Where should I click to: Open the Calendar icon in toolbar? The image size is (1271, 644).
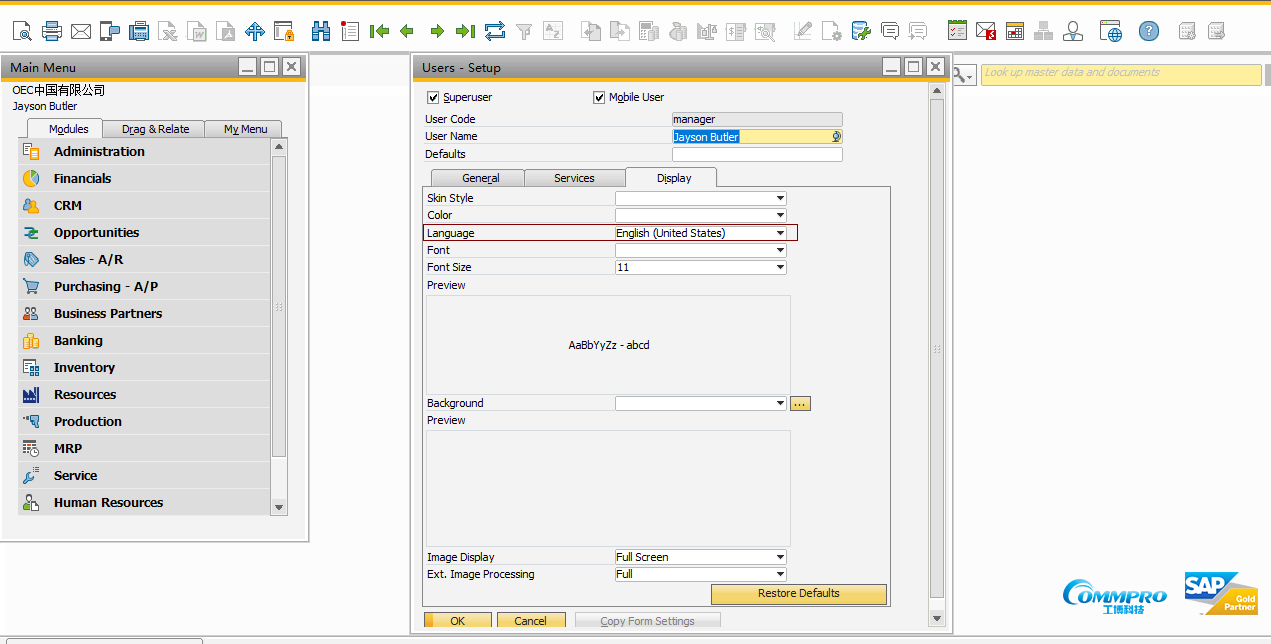click(x=1015, y=31)
